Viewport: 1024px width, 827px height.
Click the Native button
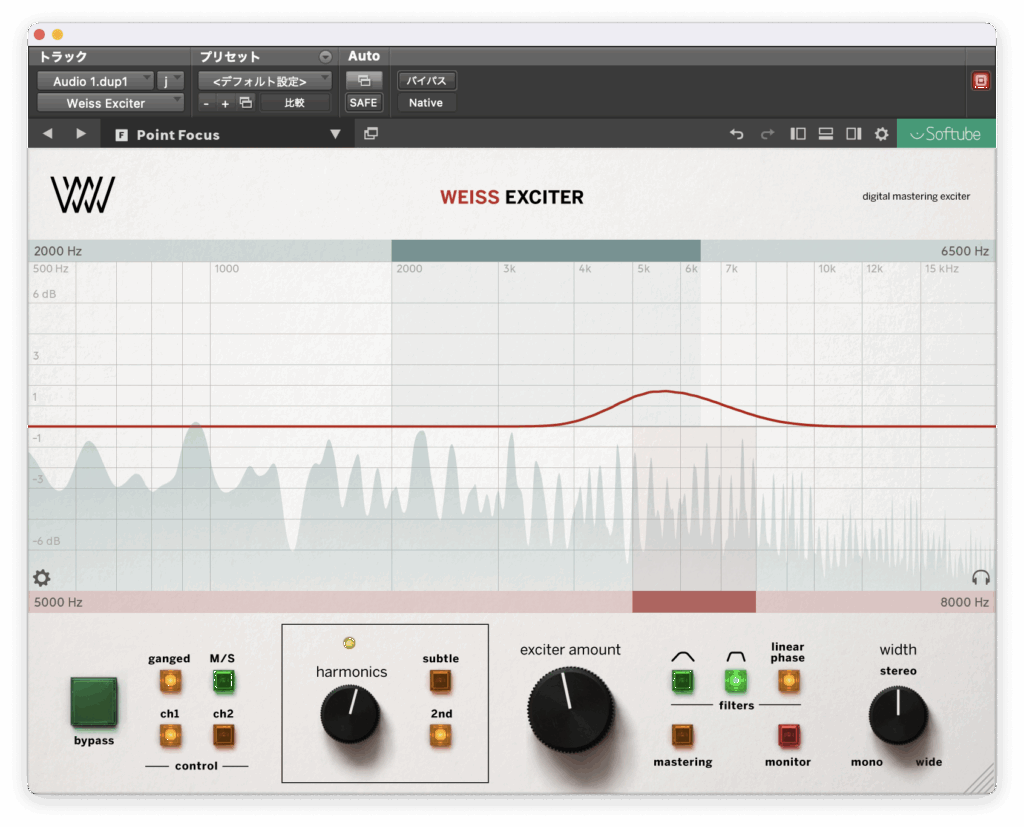point(426,103)
